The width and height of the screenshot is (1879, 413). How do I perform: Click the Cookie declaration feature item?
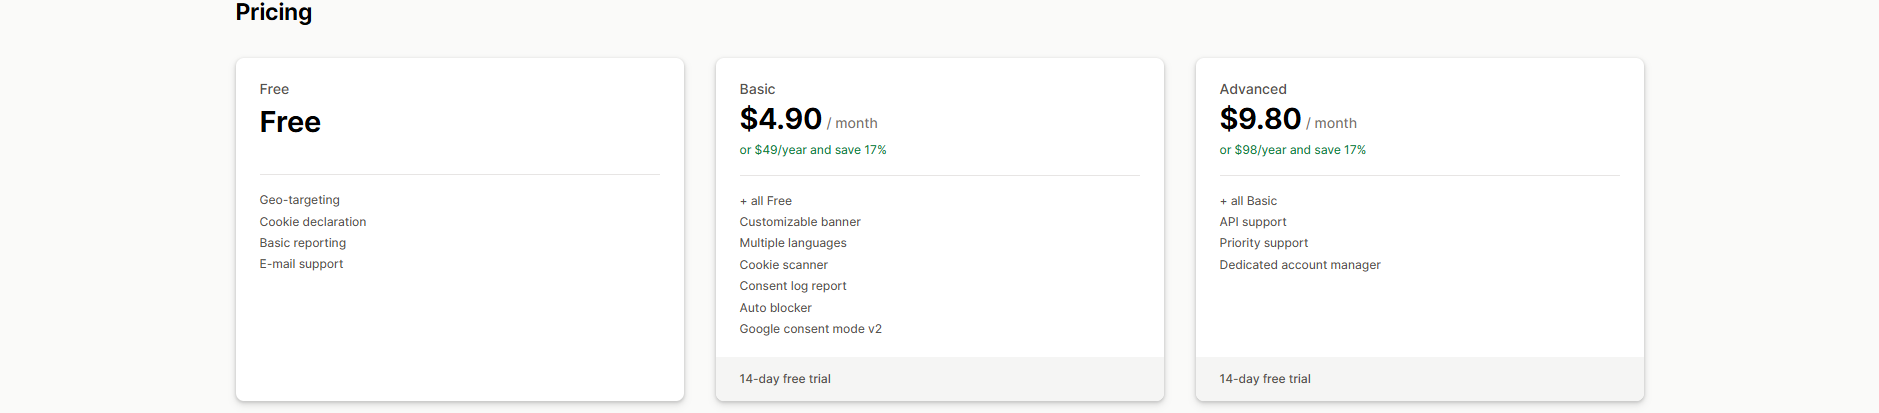(312, 222)
